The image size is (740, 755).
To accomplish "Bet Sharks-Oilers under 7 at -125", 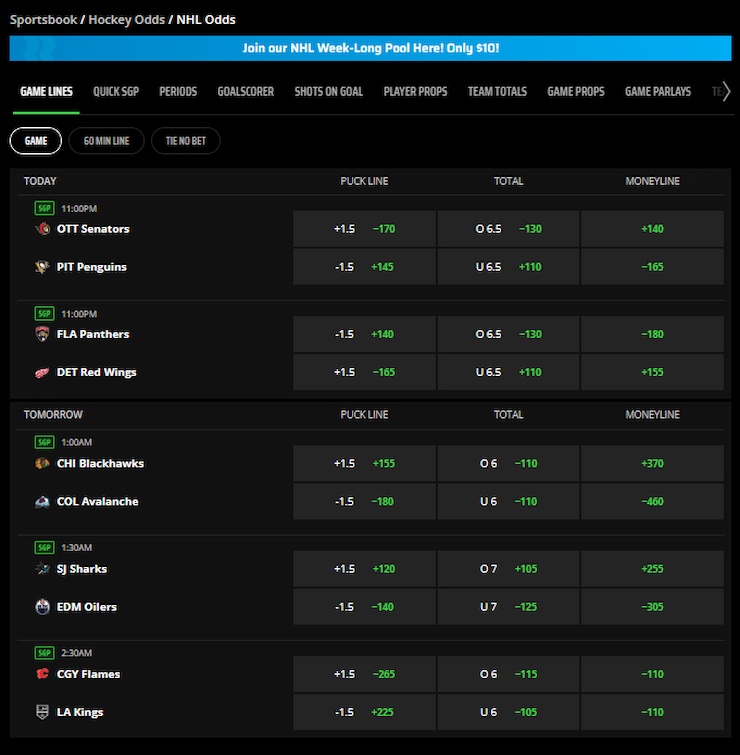I will 508,607.
